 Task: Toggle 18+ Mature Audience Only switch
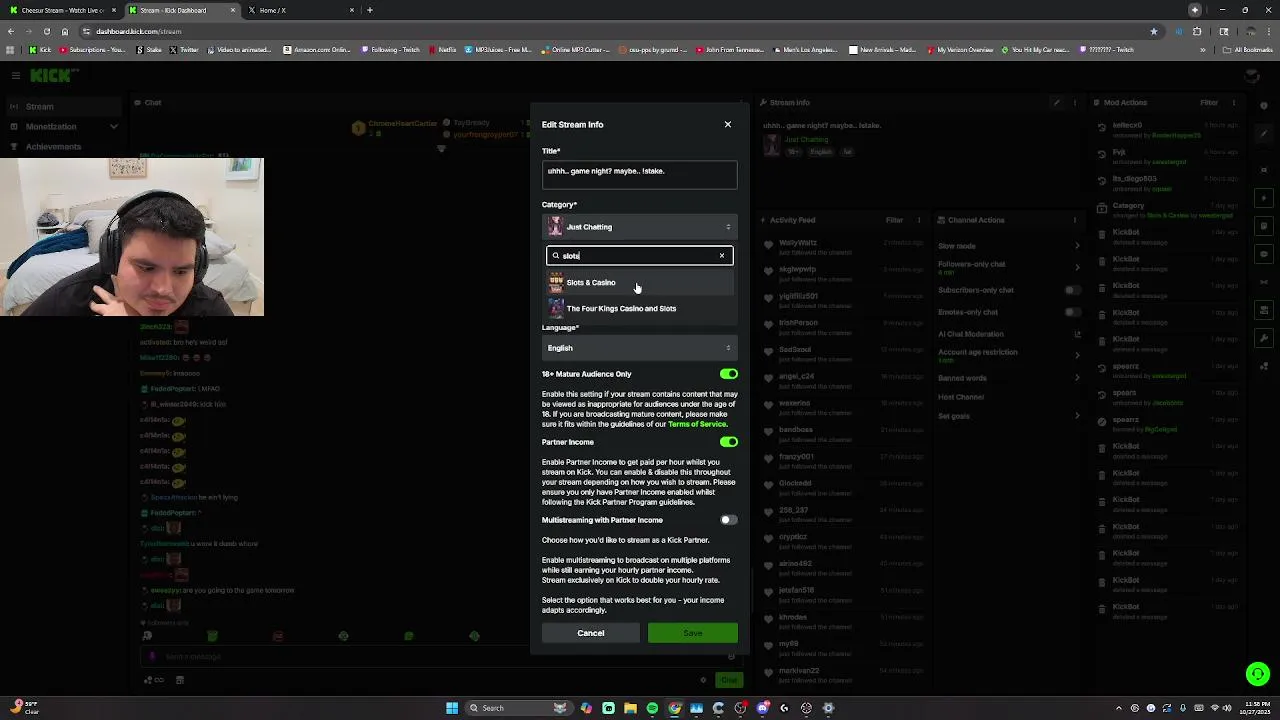click(729, 374)
